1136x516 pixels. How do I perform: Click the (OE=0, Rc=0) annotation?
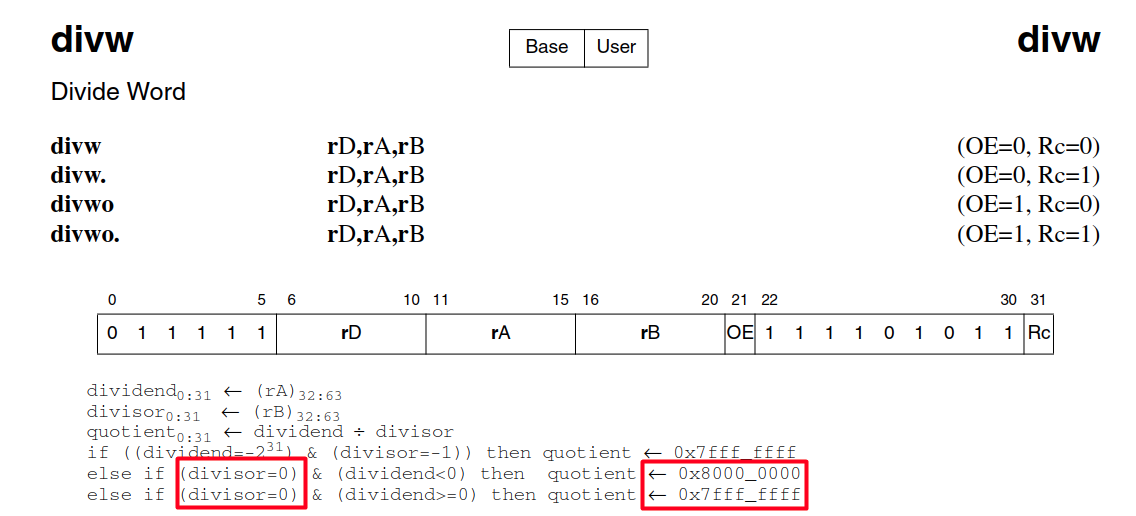1028,147
